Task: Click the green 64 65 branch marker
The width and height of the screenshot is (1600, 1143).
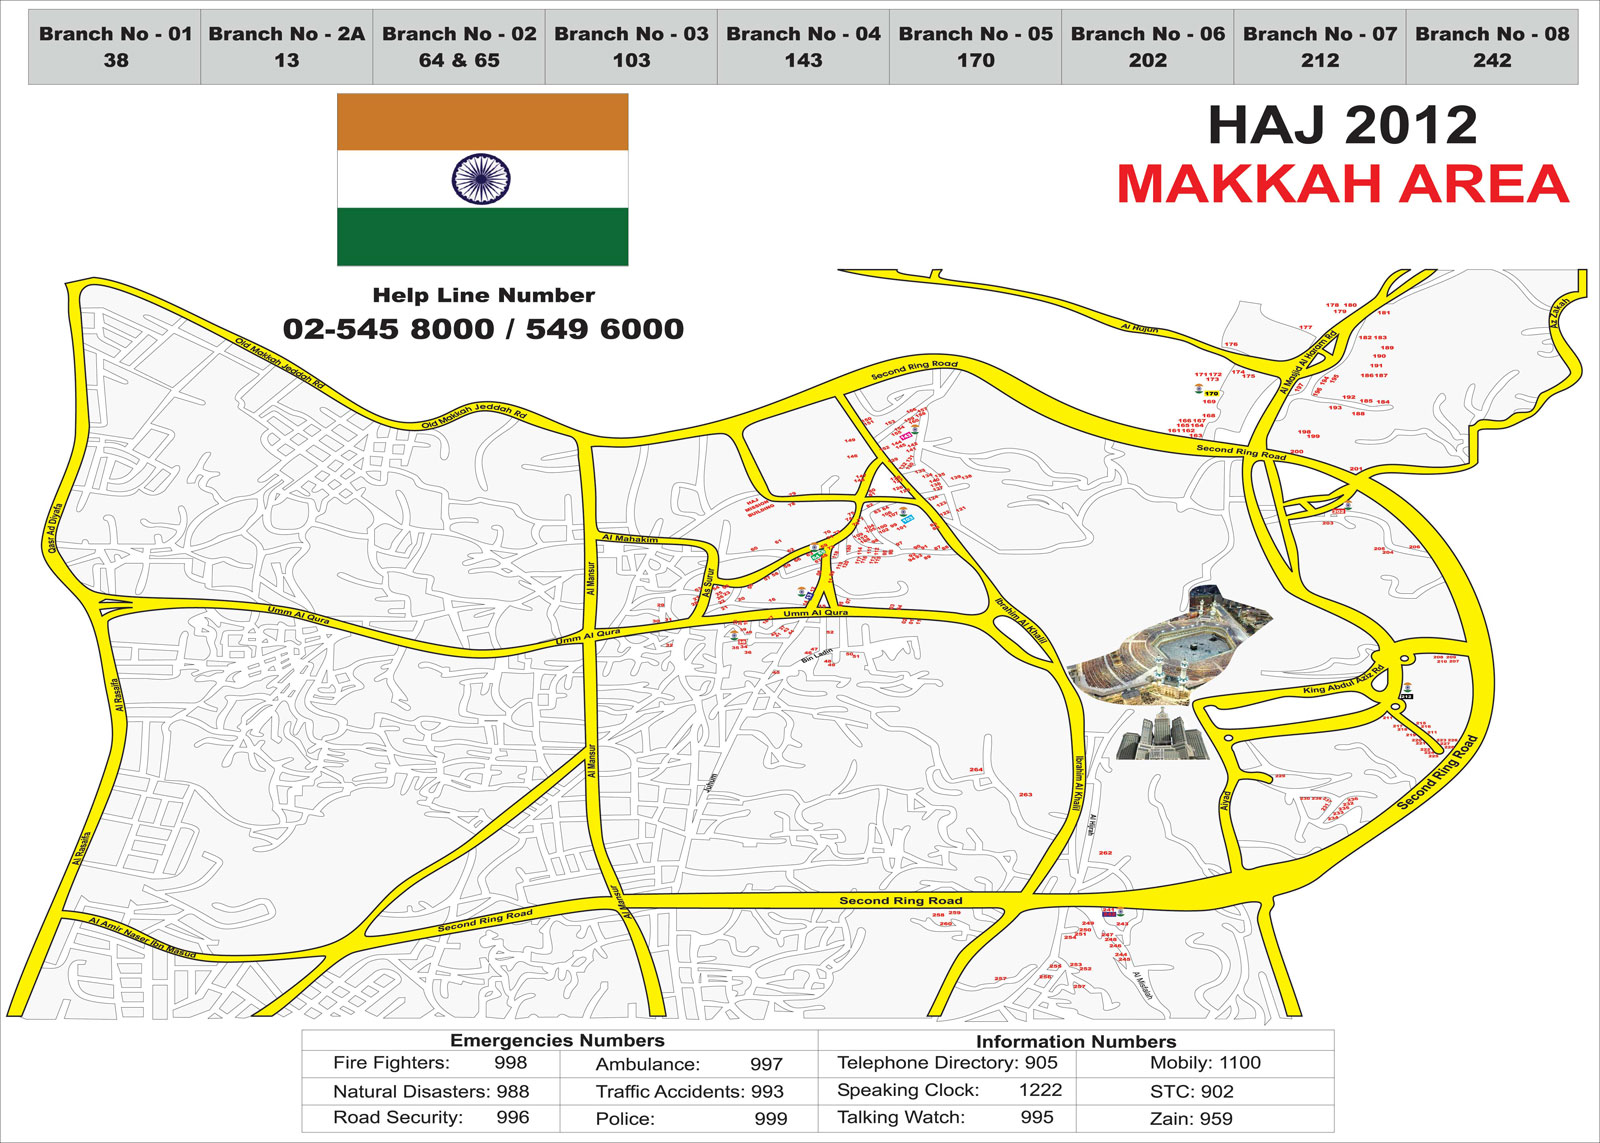Action: click(818, 557)
